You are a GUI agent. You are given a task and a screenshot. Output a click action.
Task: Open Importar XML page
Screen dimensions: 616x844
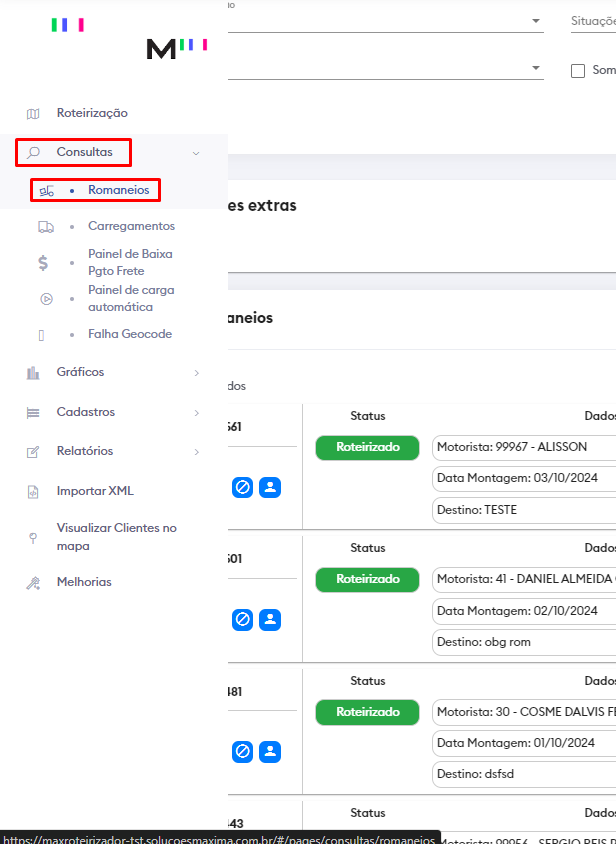click(x=95, y=491)
